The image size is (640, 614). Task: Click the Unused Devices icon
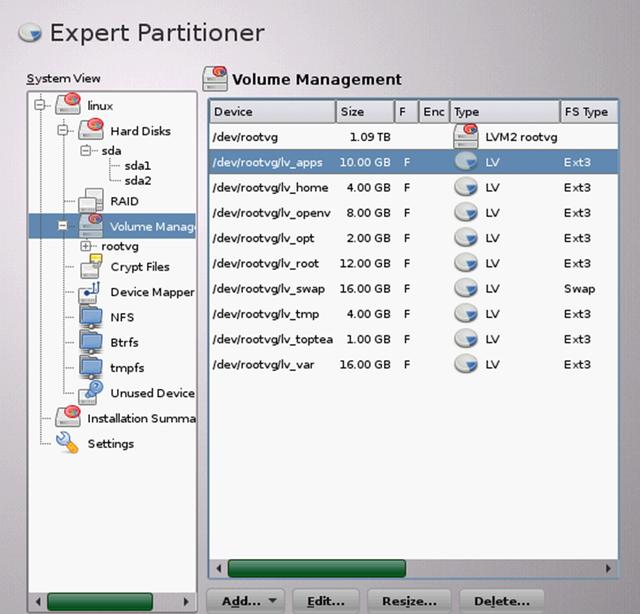[x=91, y=392]
